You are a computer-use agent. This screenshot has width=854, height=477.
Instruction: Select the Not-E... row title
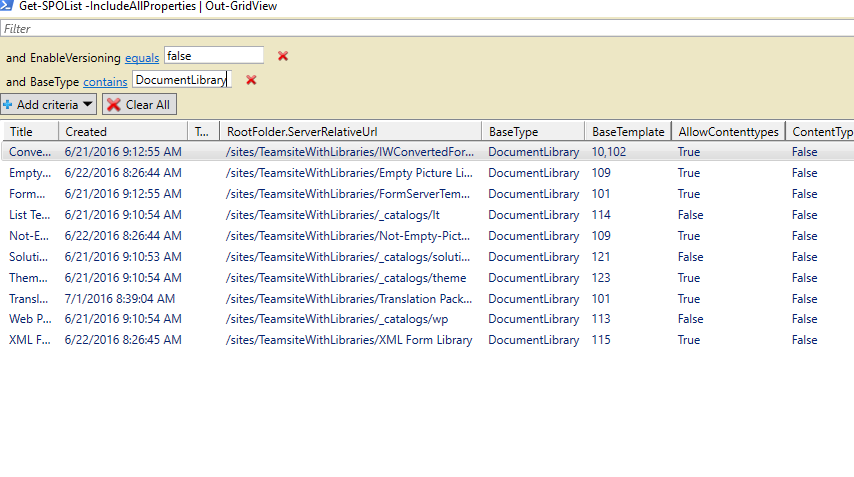click(x=29, y=236)
